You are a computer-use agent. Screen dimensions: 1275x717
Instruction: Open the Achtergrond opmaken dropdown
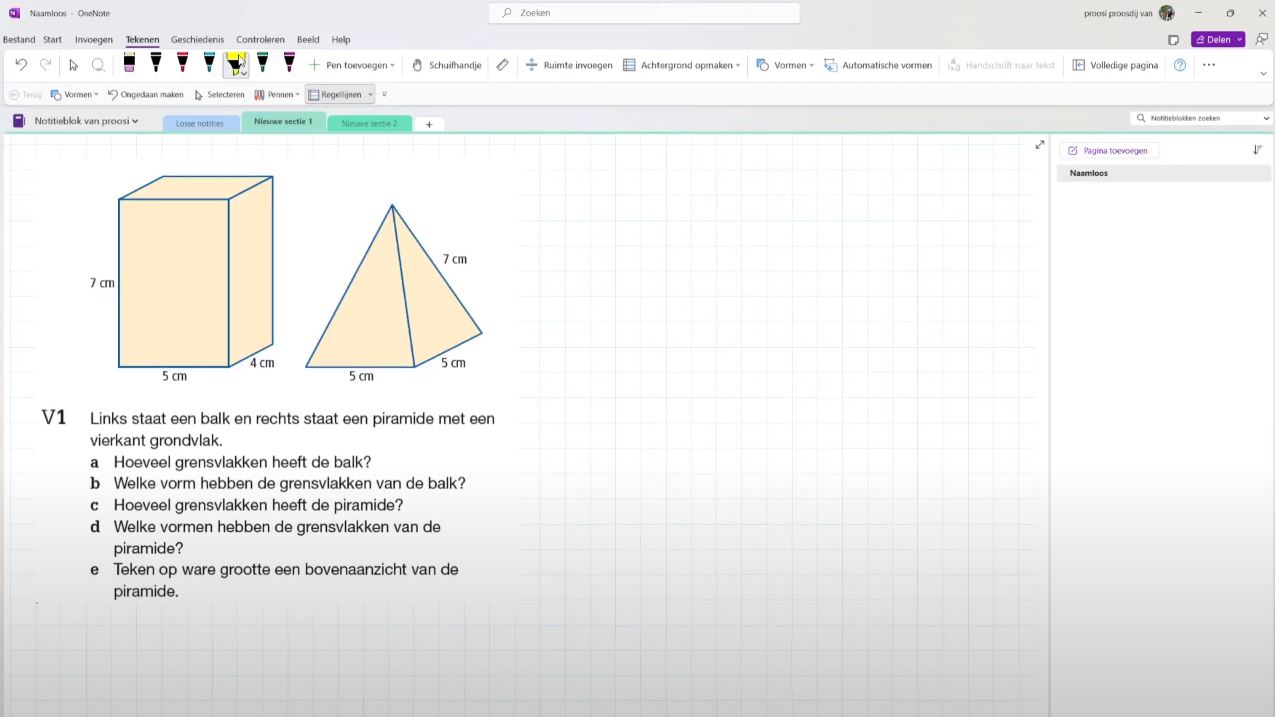[682, 65]
